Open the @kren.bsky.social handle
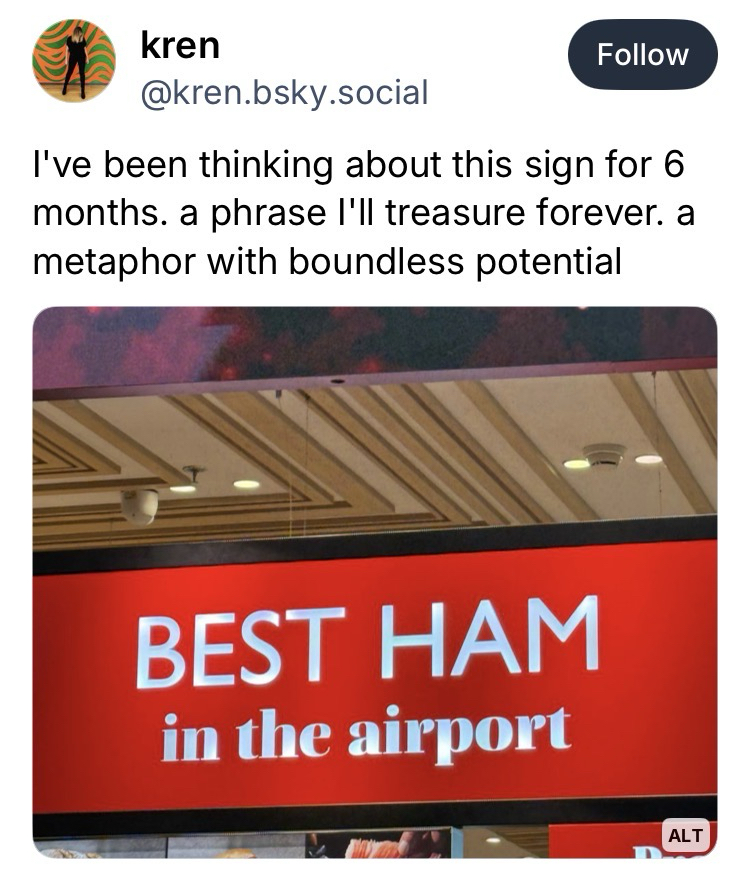This screenshot has height=874, width=750. point(284,93)
